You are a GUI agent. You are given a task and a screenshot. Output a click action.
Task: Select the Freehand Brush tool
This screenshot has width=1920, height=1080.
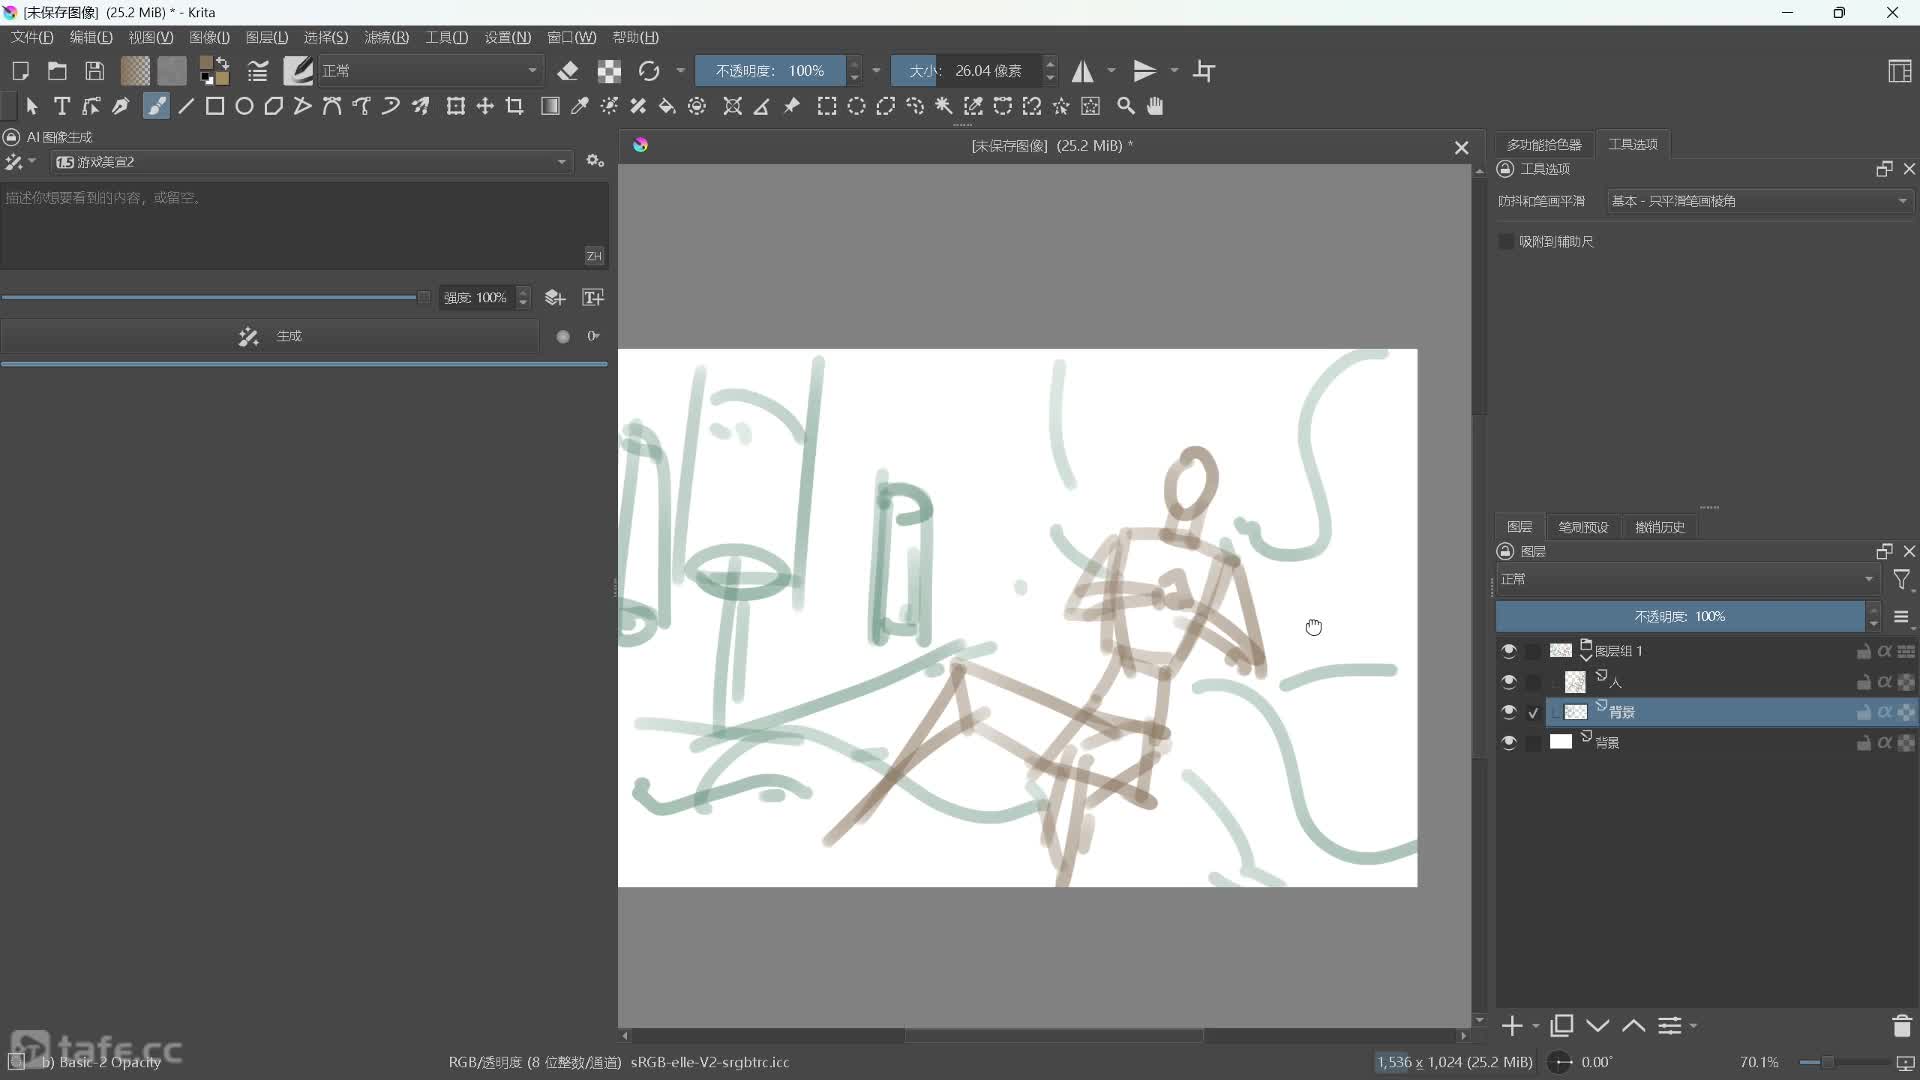pyautogui.click(x=156, y=106)
